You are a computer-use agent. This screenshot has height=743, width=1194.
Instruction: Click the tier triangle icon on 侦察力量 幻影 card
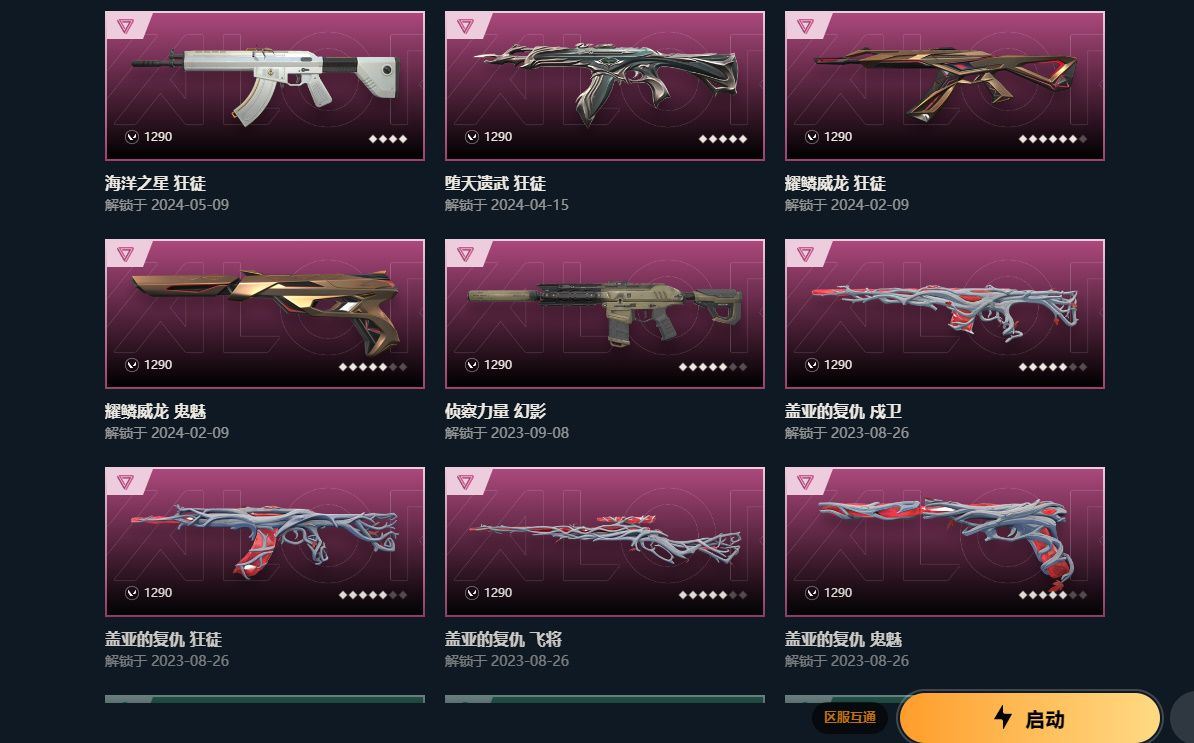465,254
